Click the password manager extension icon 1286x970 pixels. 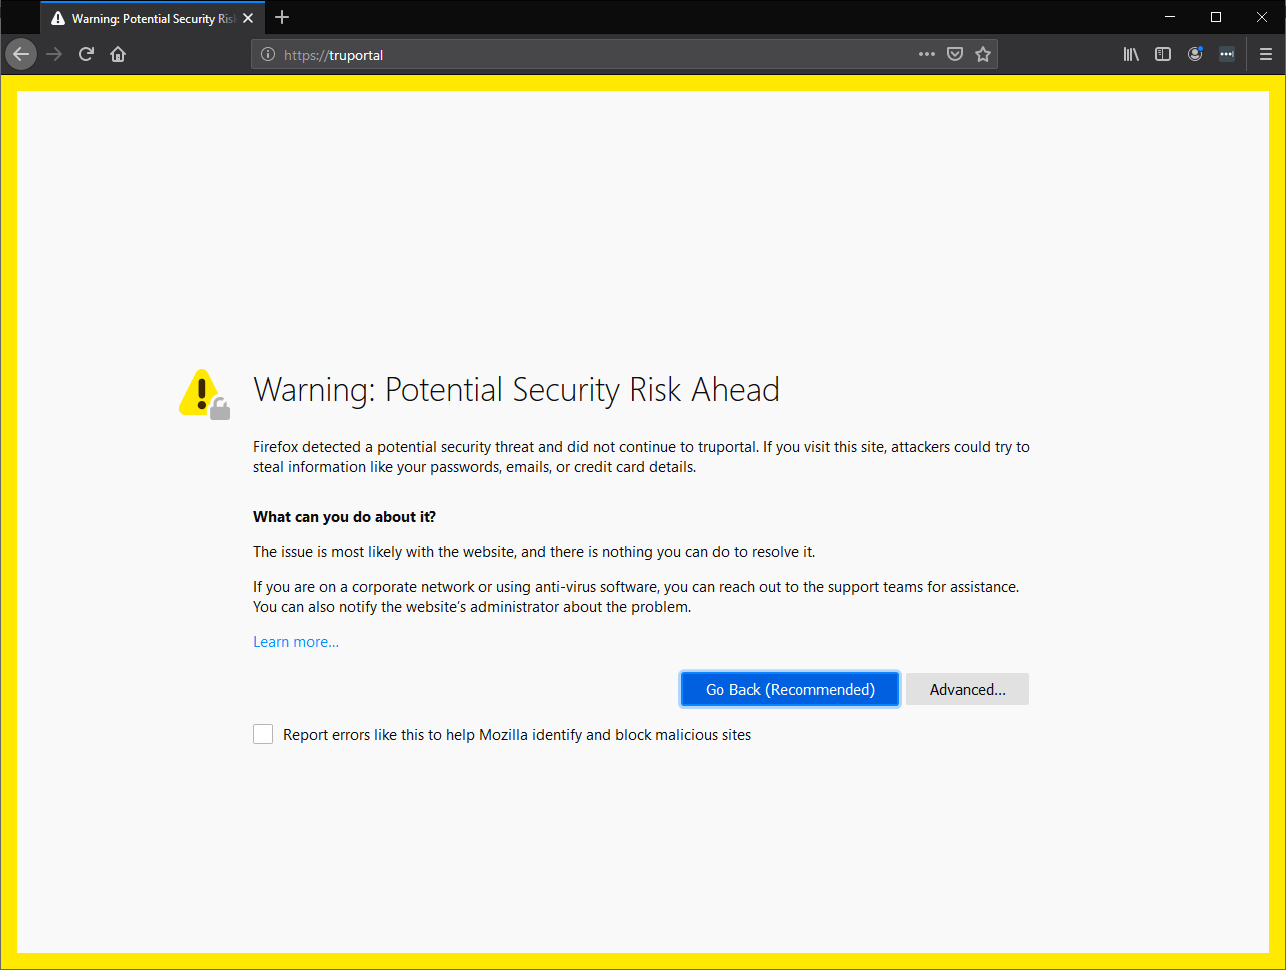click(x=1227, y=54)
